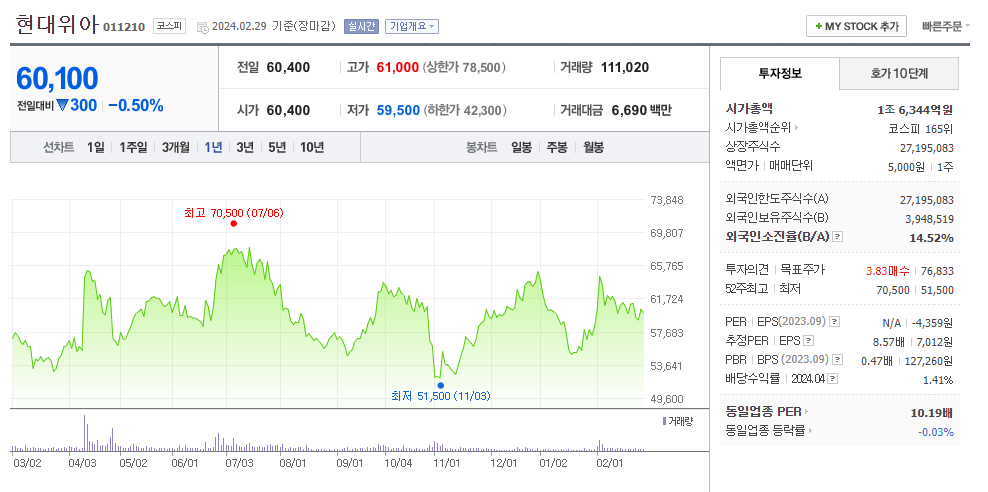This screenshot has width=988, height=492.
Task: Select 3년 line chart period
Action: click(245, 147)
